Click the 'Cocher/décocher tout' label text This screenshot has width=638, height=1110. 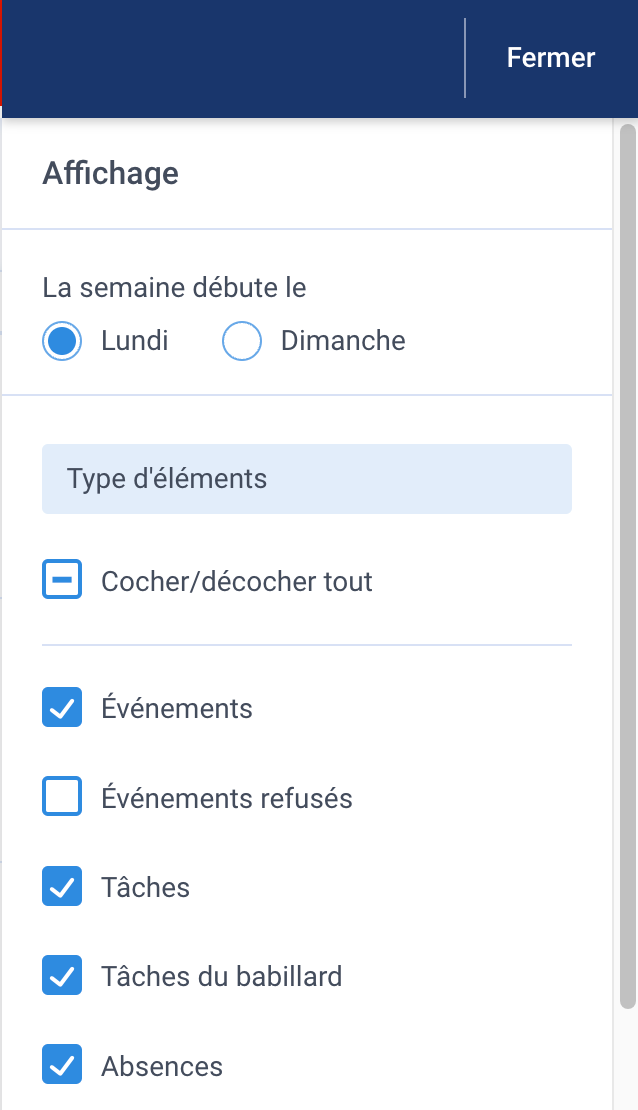[x=237, y=581]
